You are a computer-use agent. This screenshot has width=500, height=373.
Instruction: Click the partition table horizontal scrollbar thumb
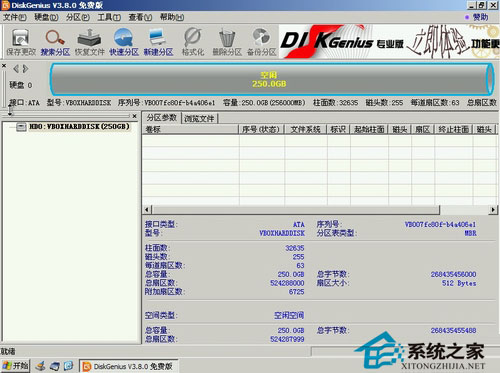coord(296,210)
